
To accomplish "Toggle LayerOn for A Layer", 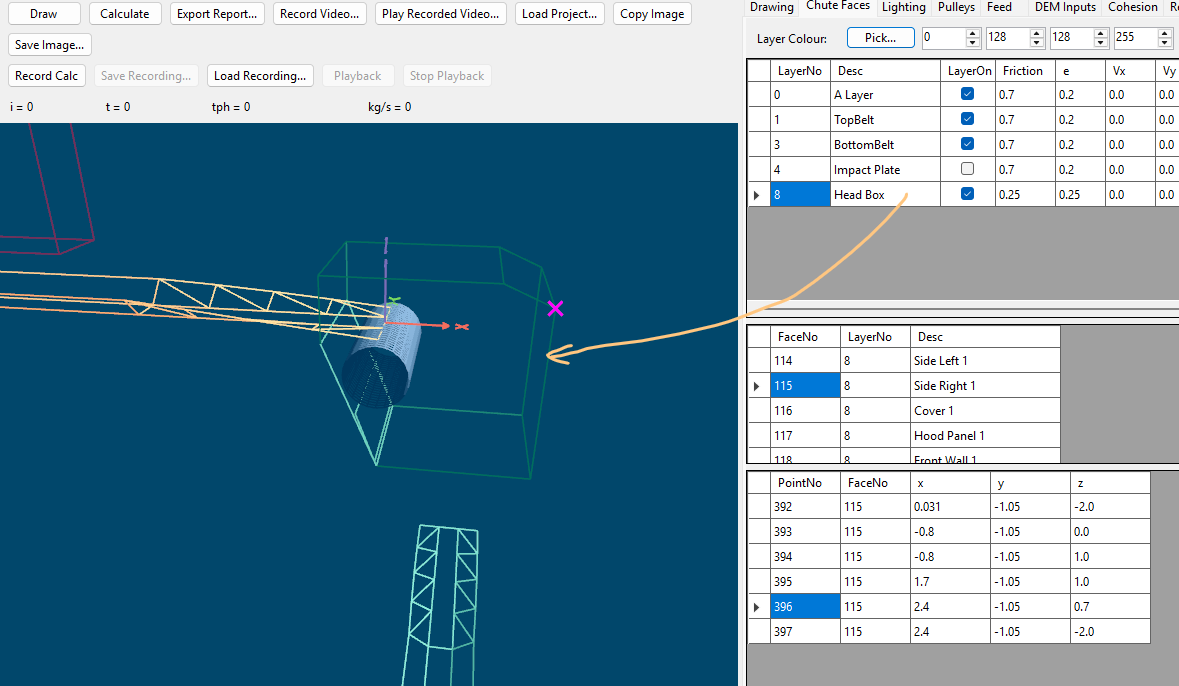I will click(x=967, y=94).
